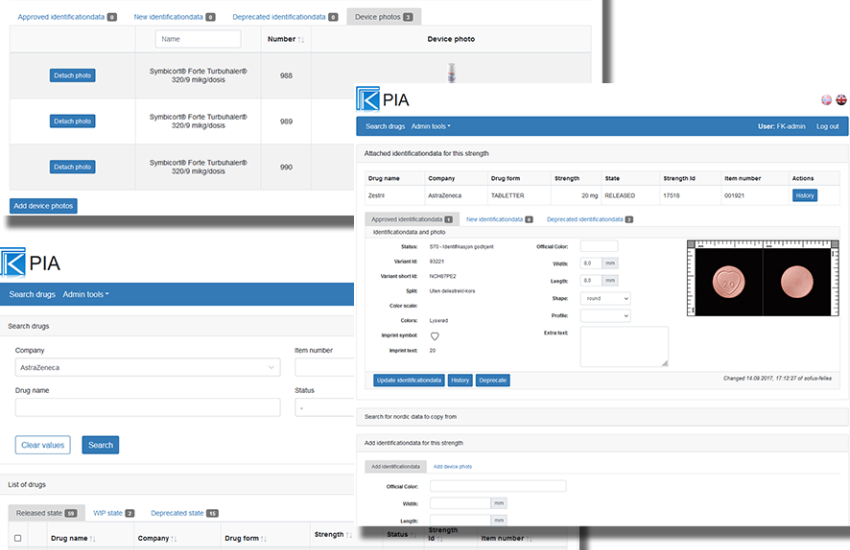Sort drug list by Drug form arrows
The image size is (850, 550).
click(x=263, y=539)
